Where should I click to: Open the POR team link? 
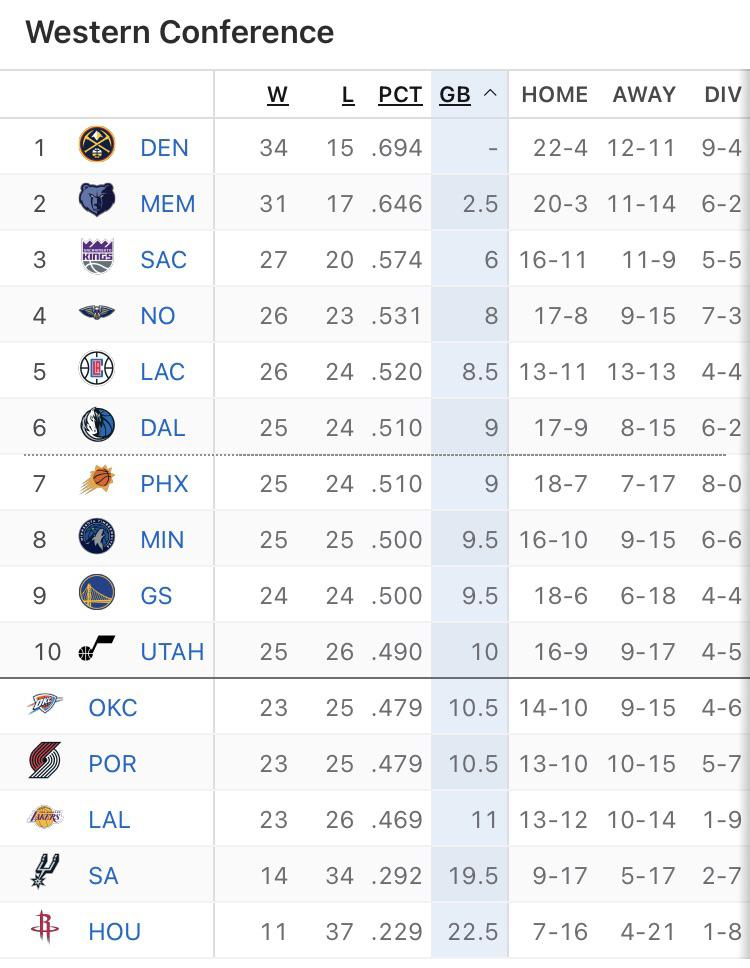point(112,763)
